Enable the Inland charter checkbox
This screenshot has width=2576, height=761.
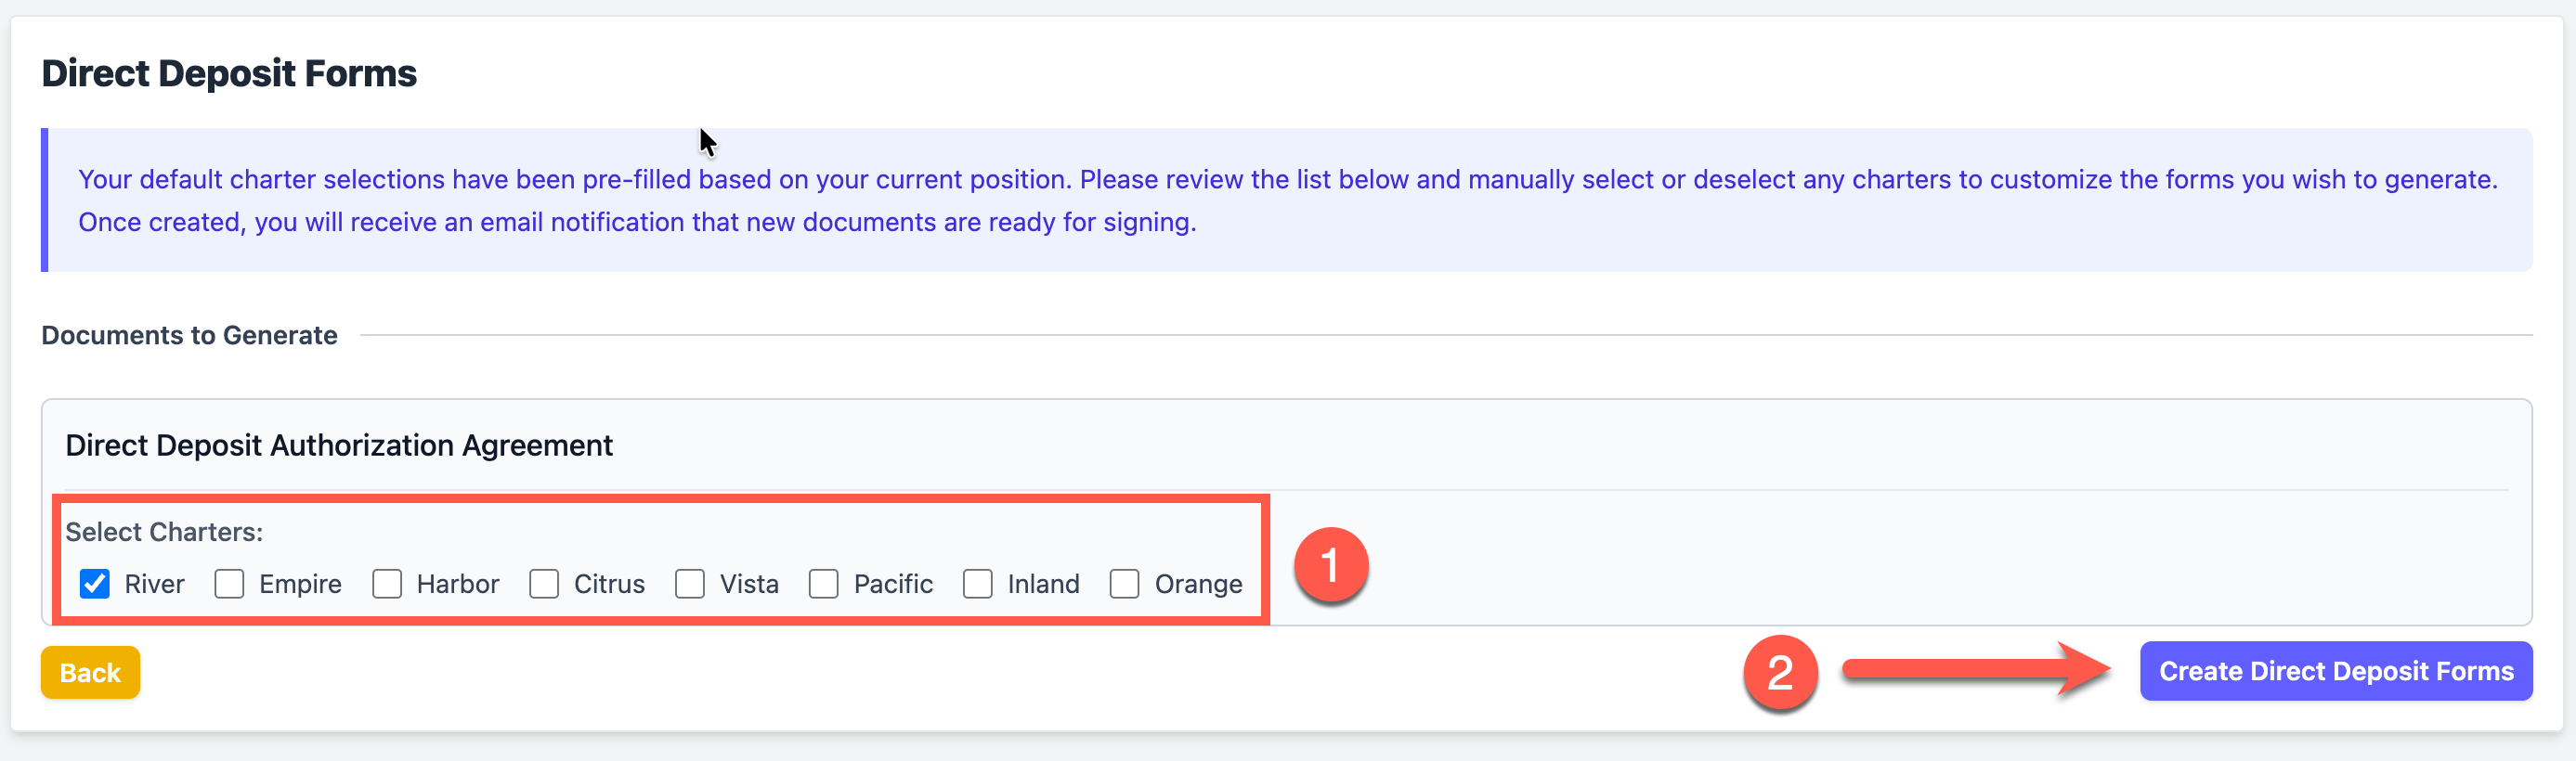(x=977, y=583)
